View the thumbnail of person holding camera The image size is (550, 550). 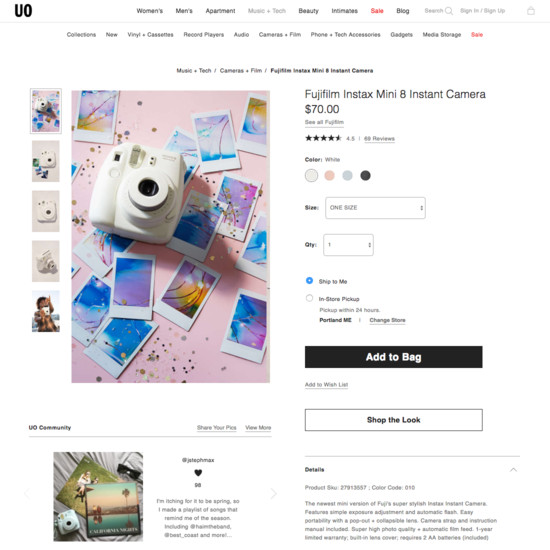click(46, 311)
